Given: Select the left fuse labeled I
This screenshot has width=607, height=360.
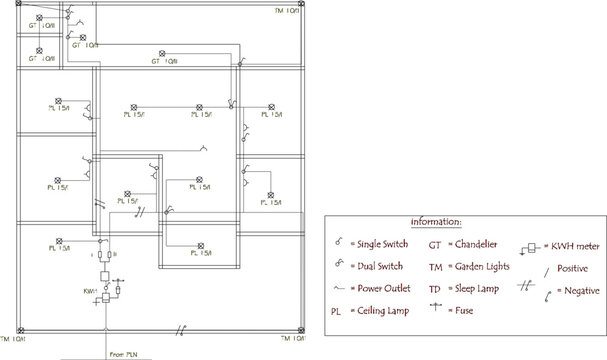Looking at the screenshot, I should point(100,255).
